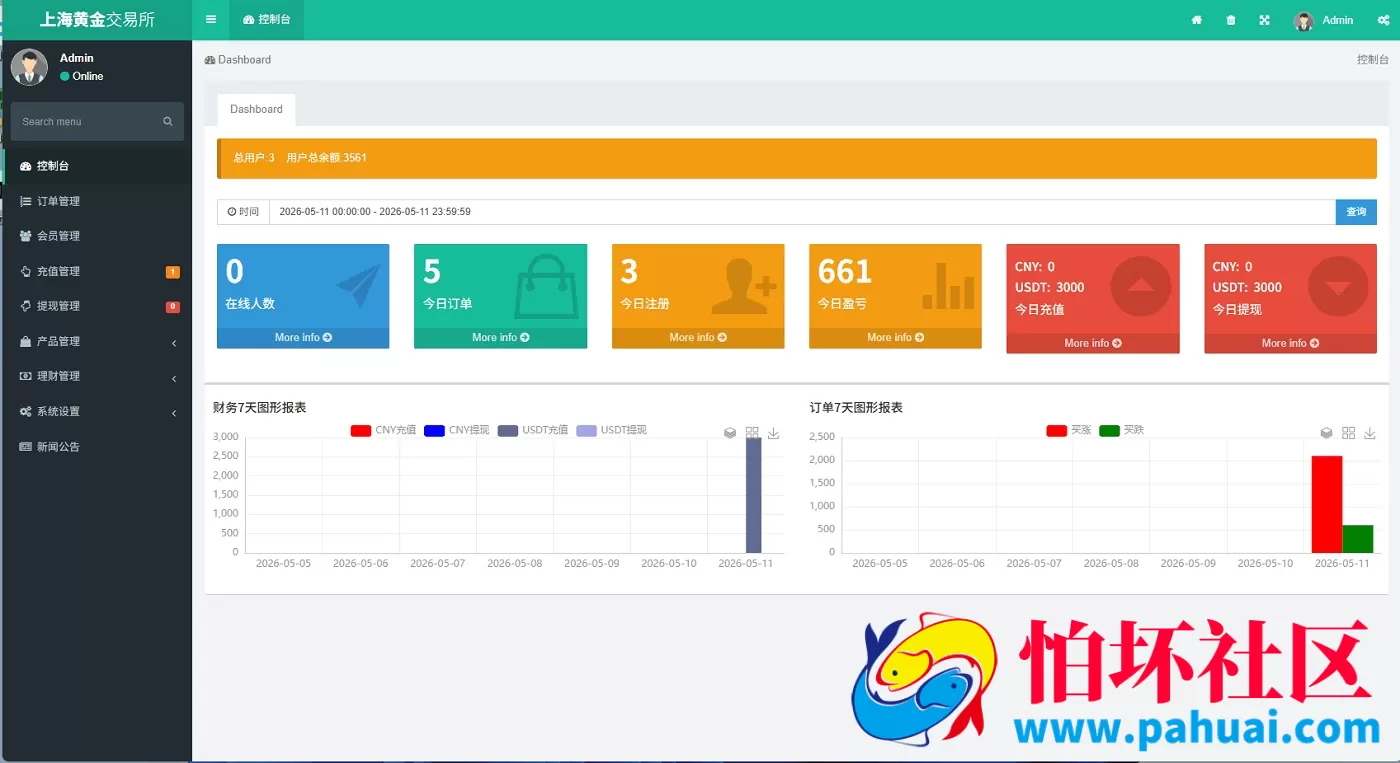Toggle USDT提现 light purple legend swatch
1400x763 pixels.
(586, 431)
